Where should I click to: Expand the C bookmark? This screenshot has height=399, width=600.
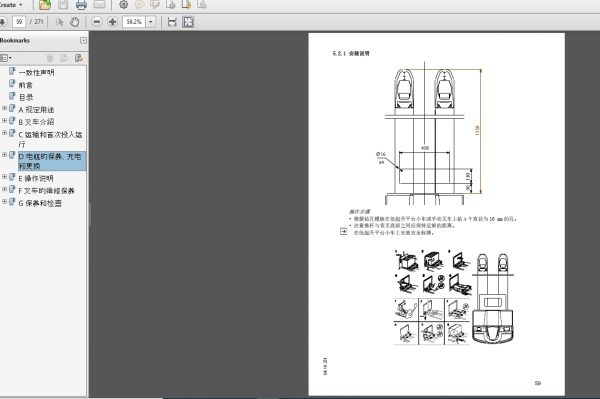click(x=4, y=133)
